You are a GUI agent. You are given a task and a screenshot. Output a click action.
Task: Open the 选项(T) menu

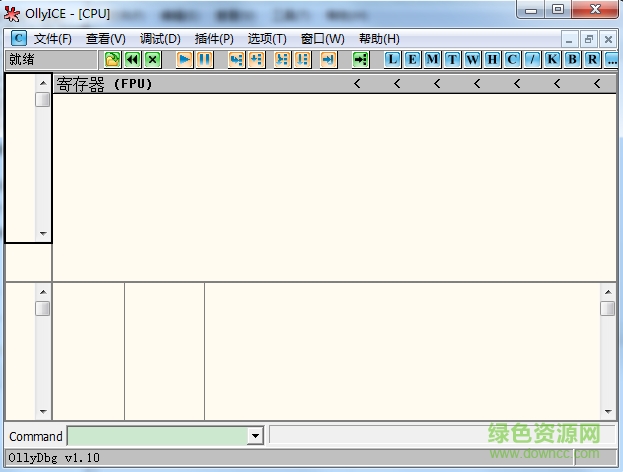click(x=267, y=39)
